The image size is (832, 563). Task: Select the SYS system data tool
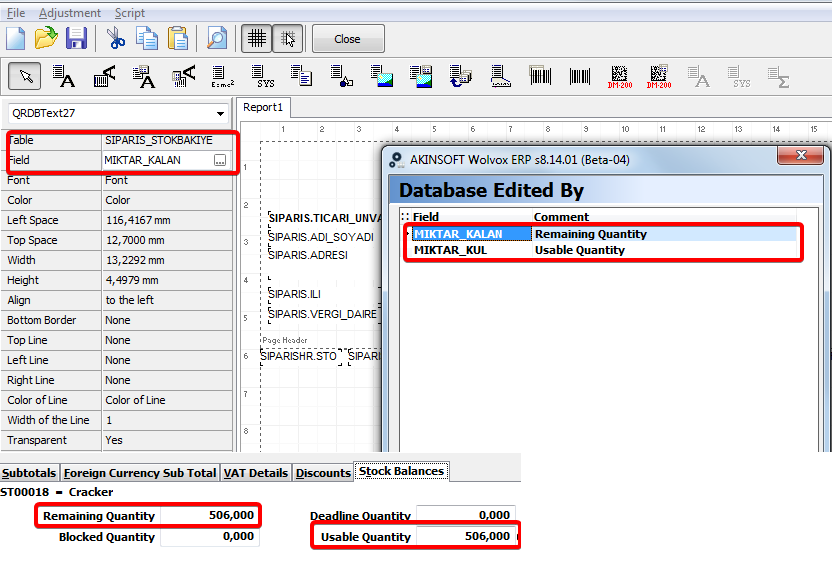(x=263, y=76)
